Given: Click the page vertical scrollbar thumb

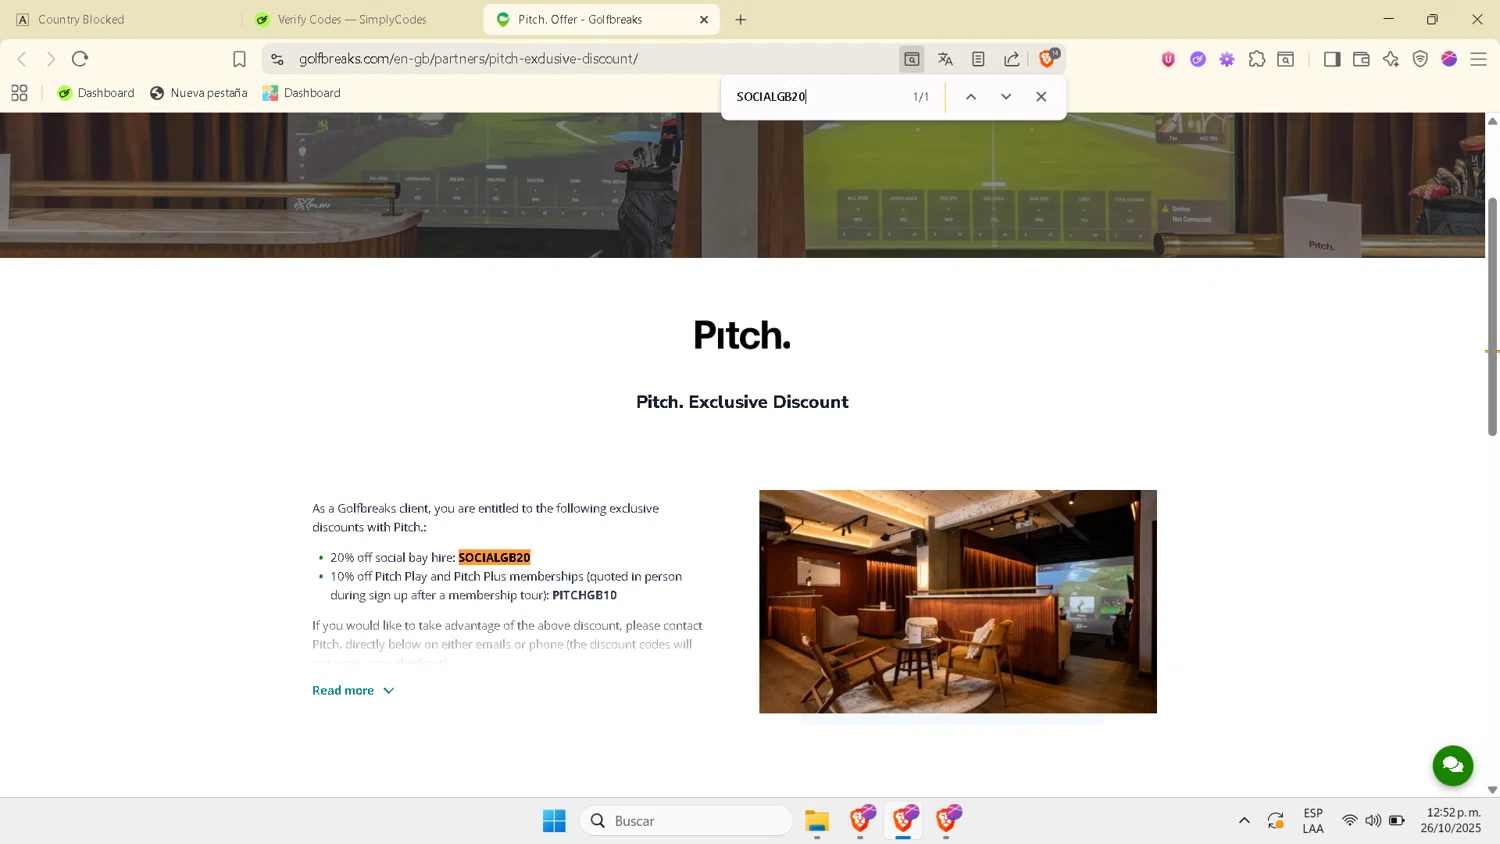Looking at the screenshot, I should [1492, 317].
